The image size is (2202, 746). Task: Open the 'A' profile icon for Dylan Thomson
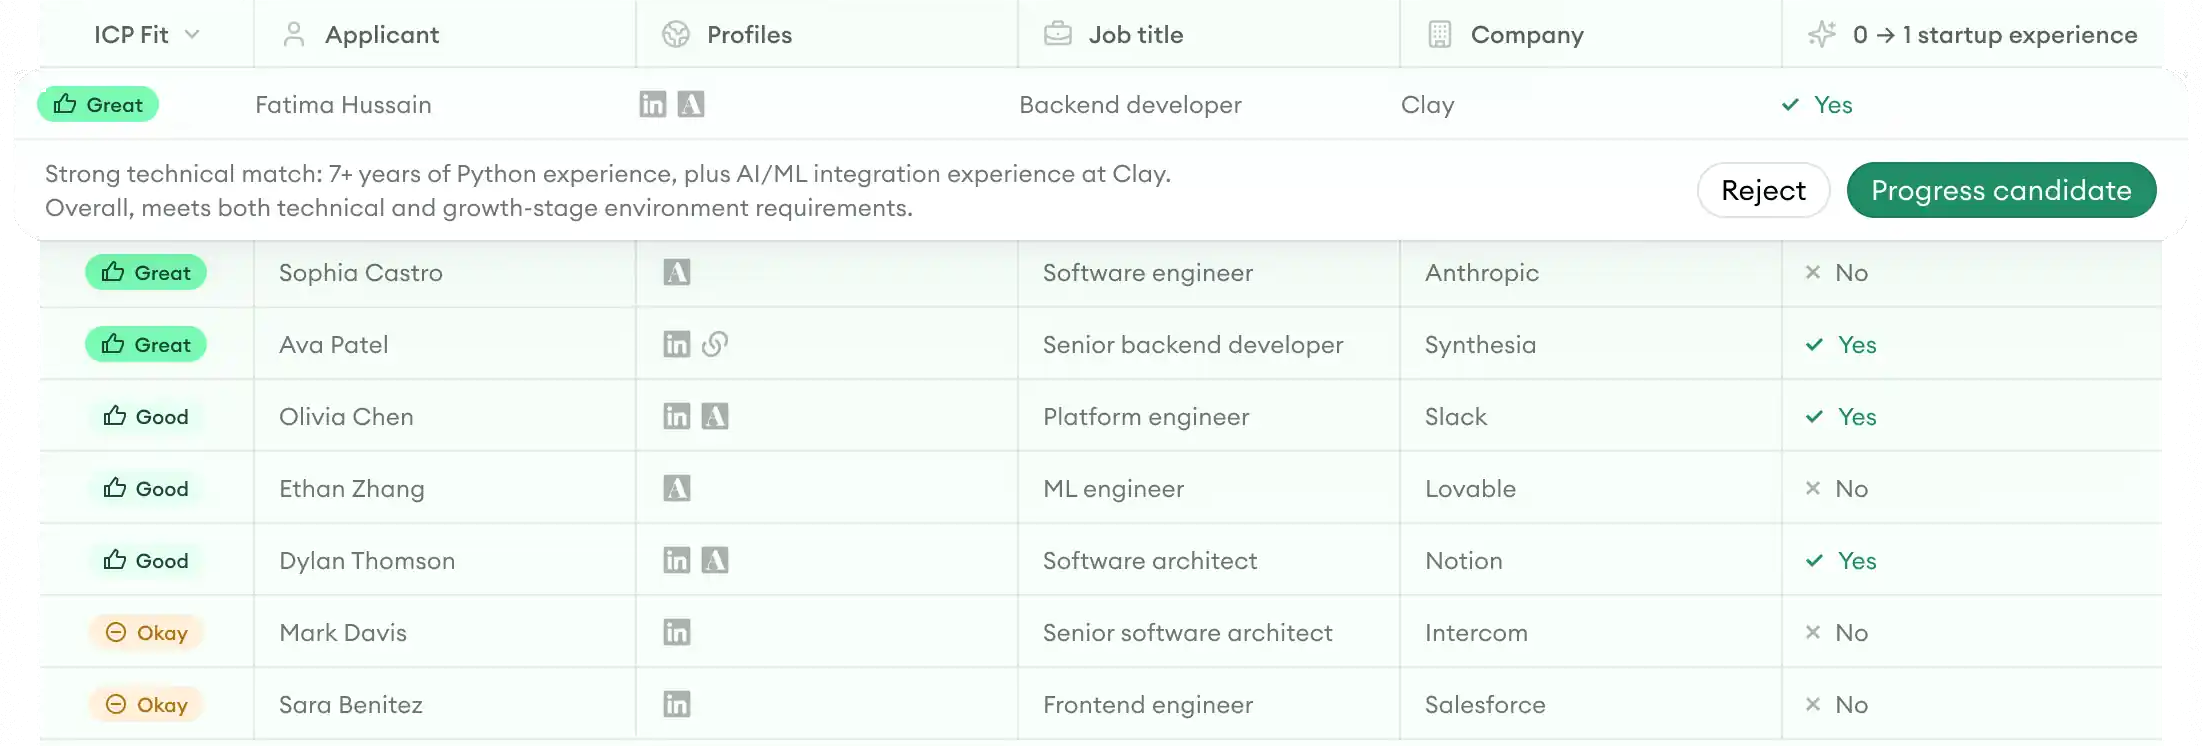(x=715, y=560)
